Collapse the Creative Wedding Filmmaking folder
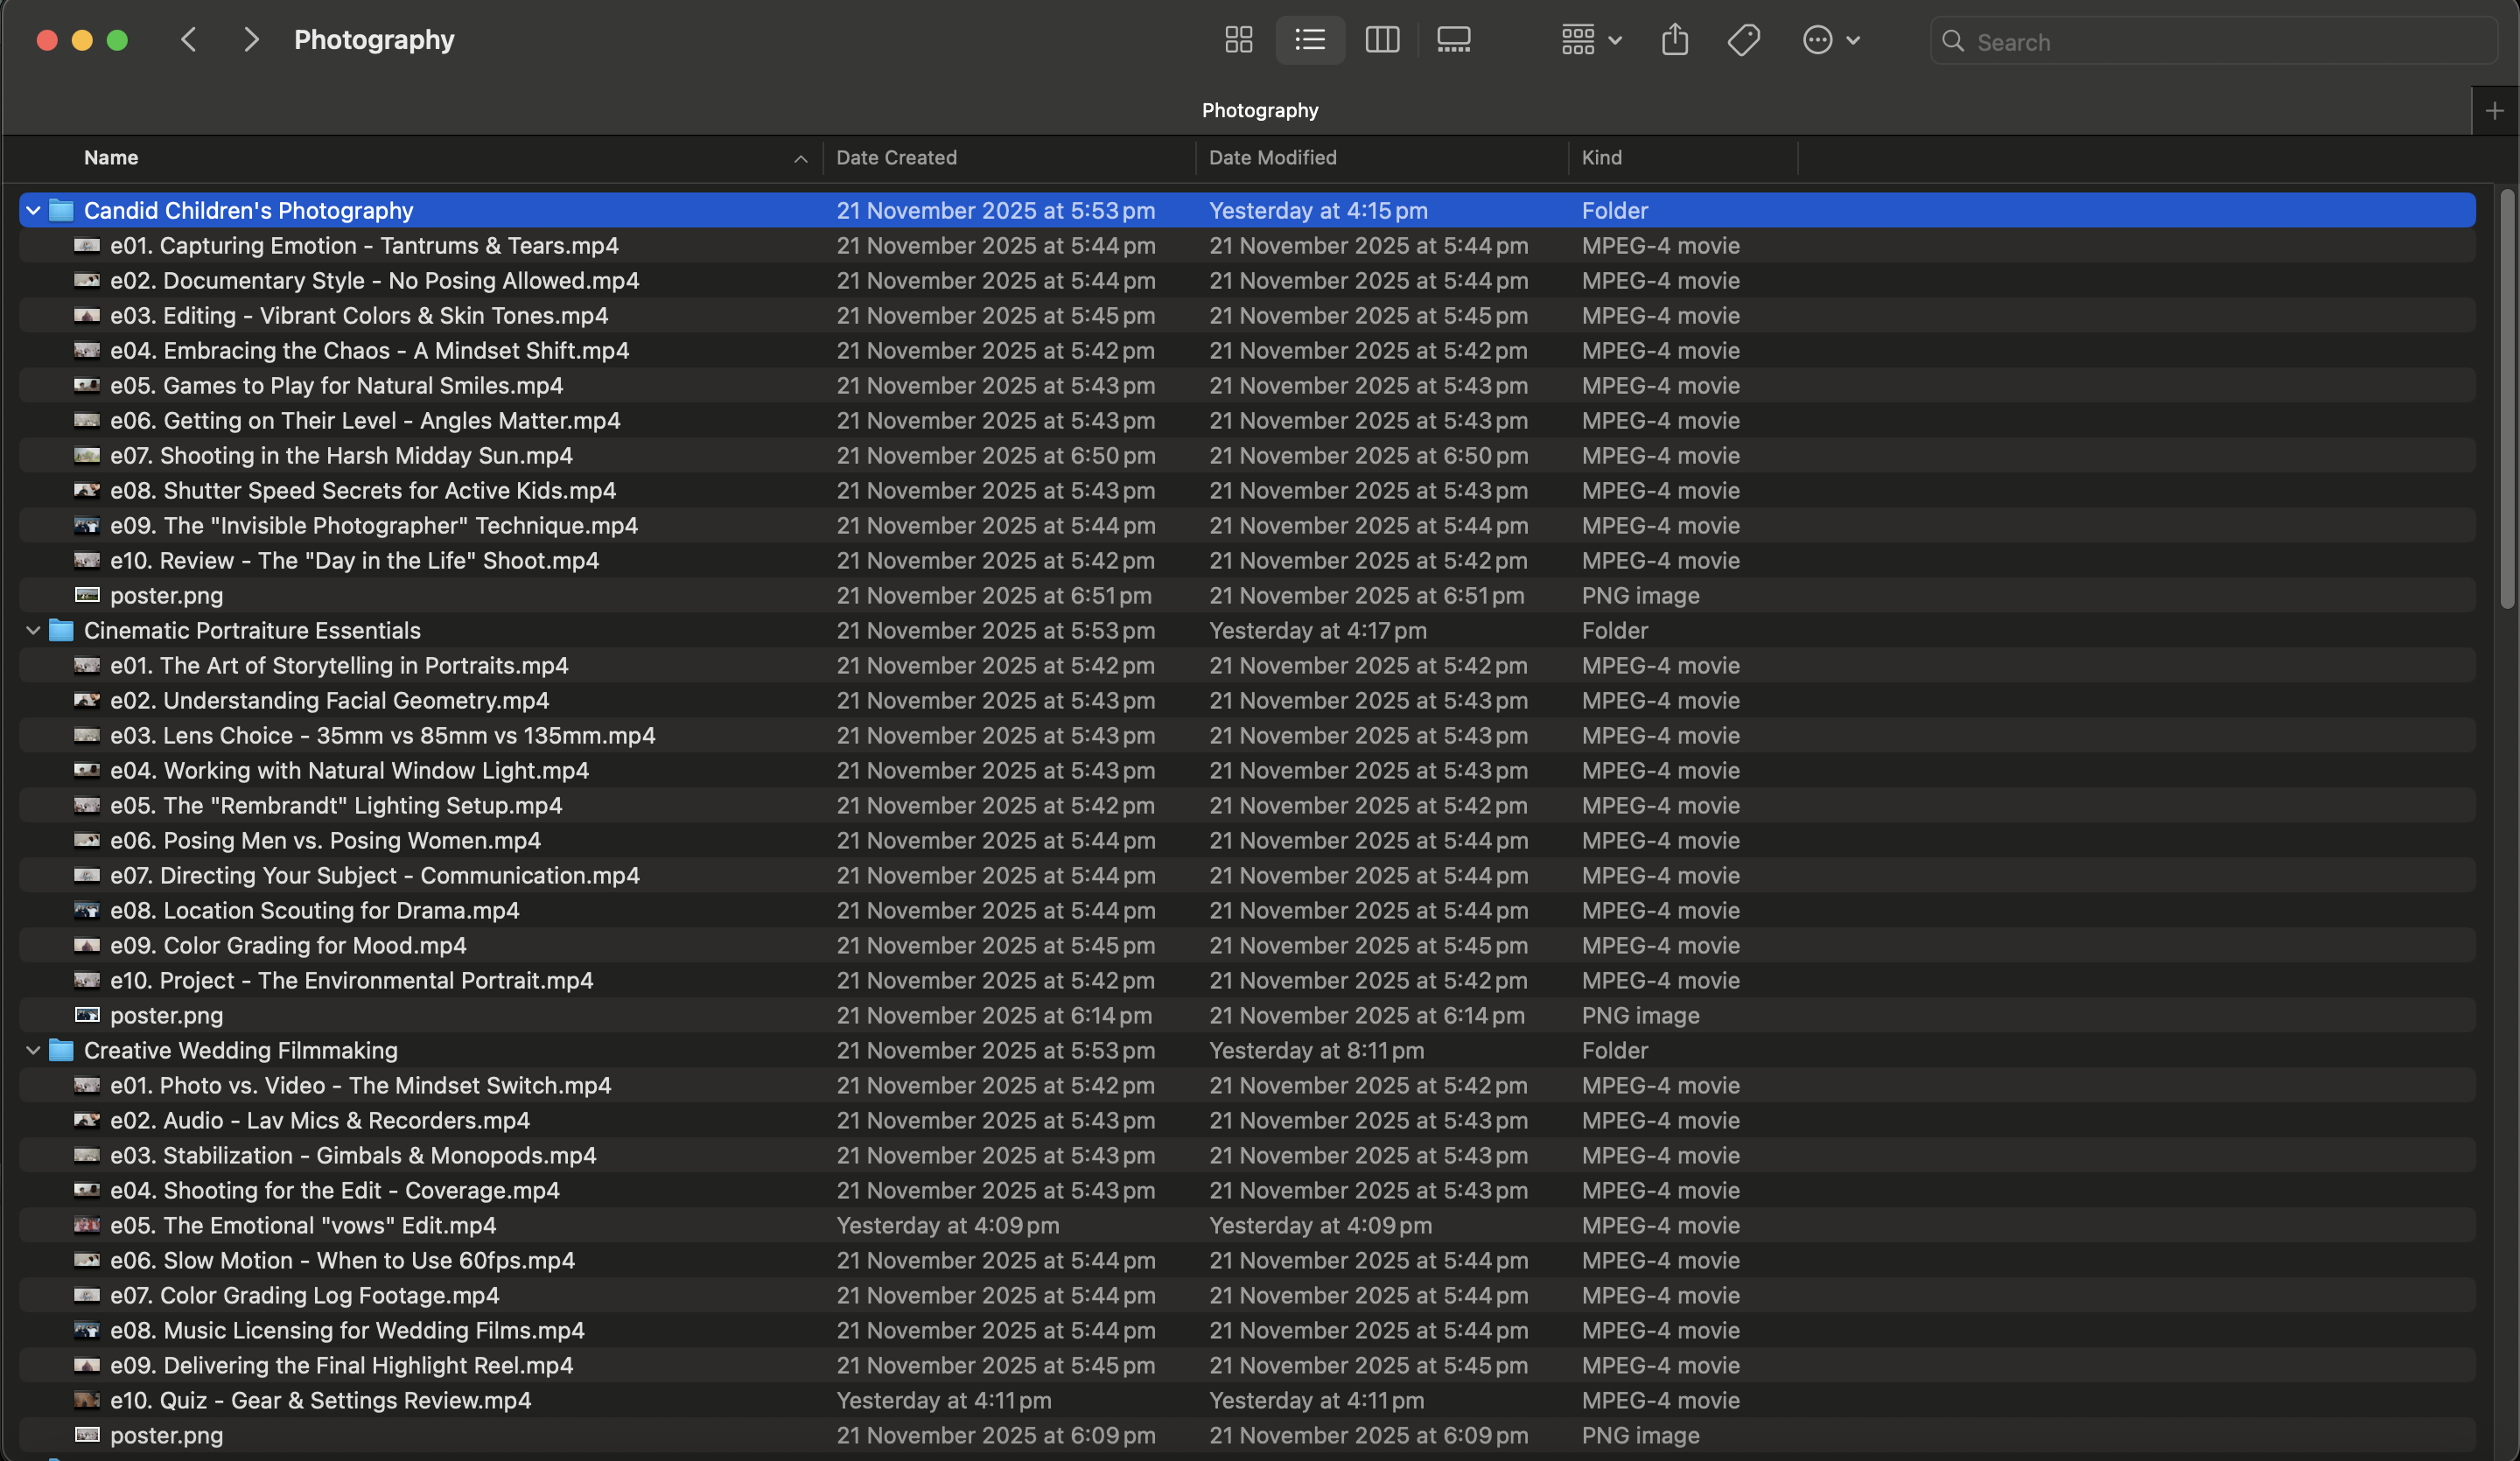Viewport: 2520px width, 1461px height. point(33,1051)
